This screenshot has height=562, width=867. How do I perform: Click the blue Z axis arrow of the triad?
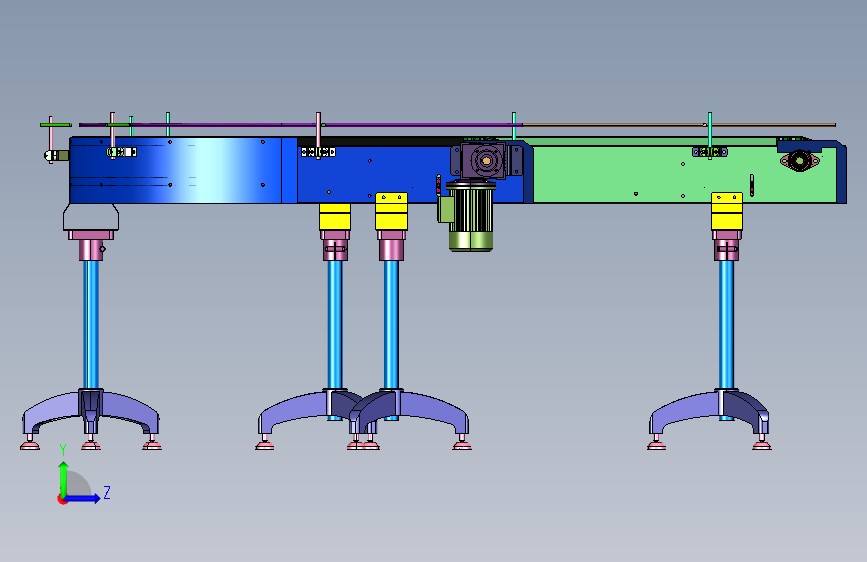[83, 498]
